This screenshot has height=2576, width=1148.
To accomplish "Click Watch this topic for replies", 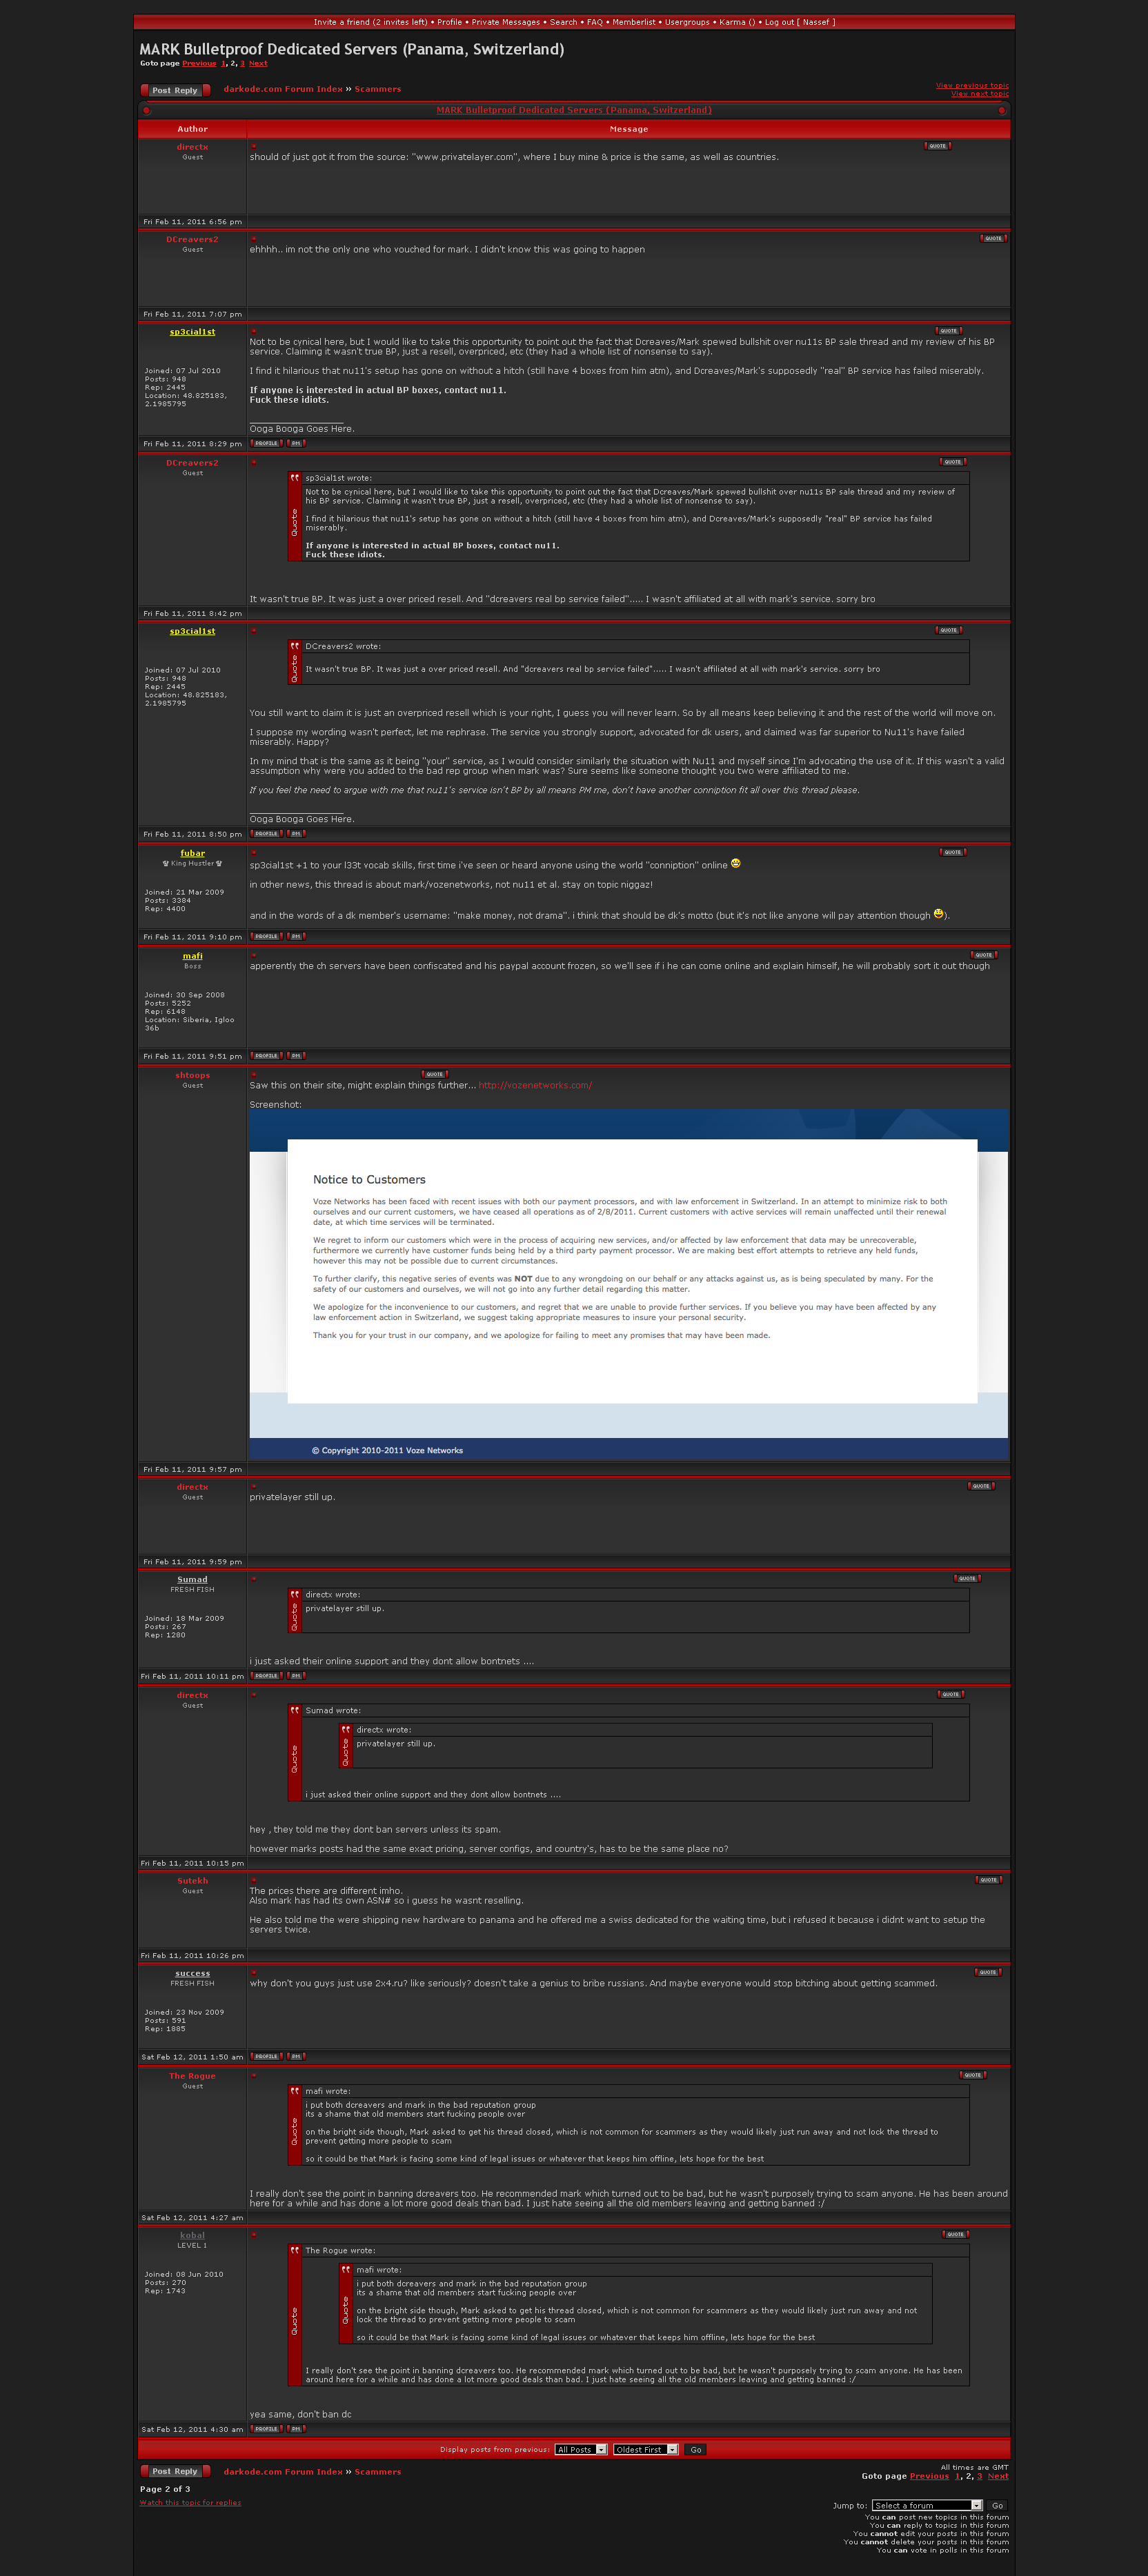I will pyautogui.click(x=190, y=2502).
